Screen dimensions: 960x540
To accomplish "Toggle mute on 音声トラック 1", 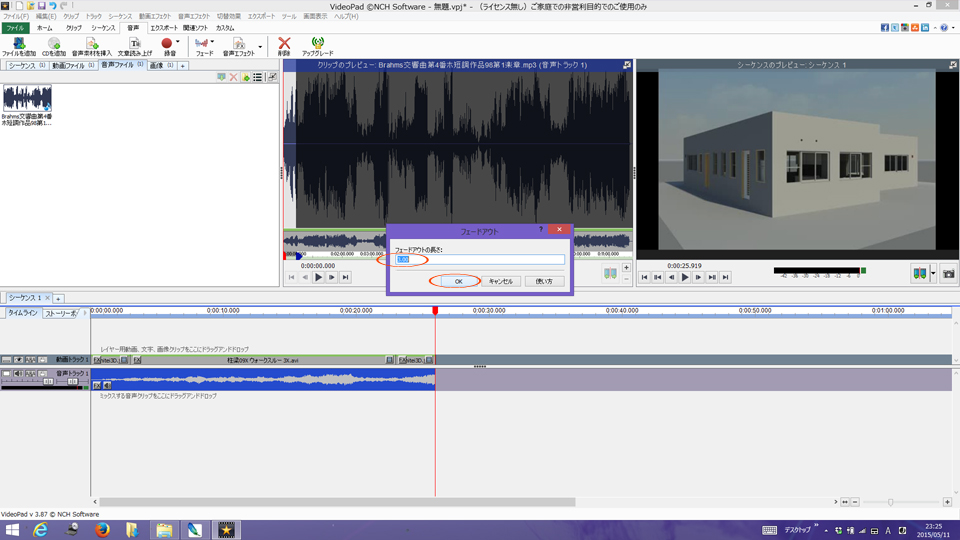I will 18,373.
